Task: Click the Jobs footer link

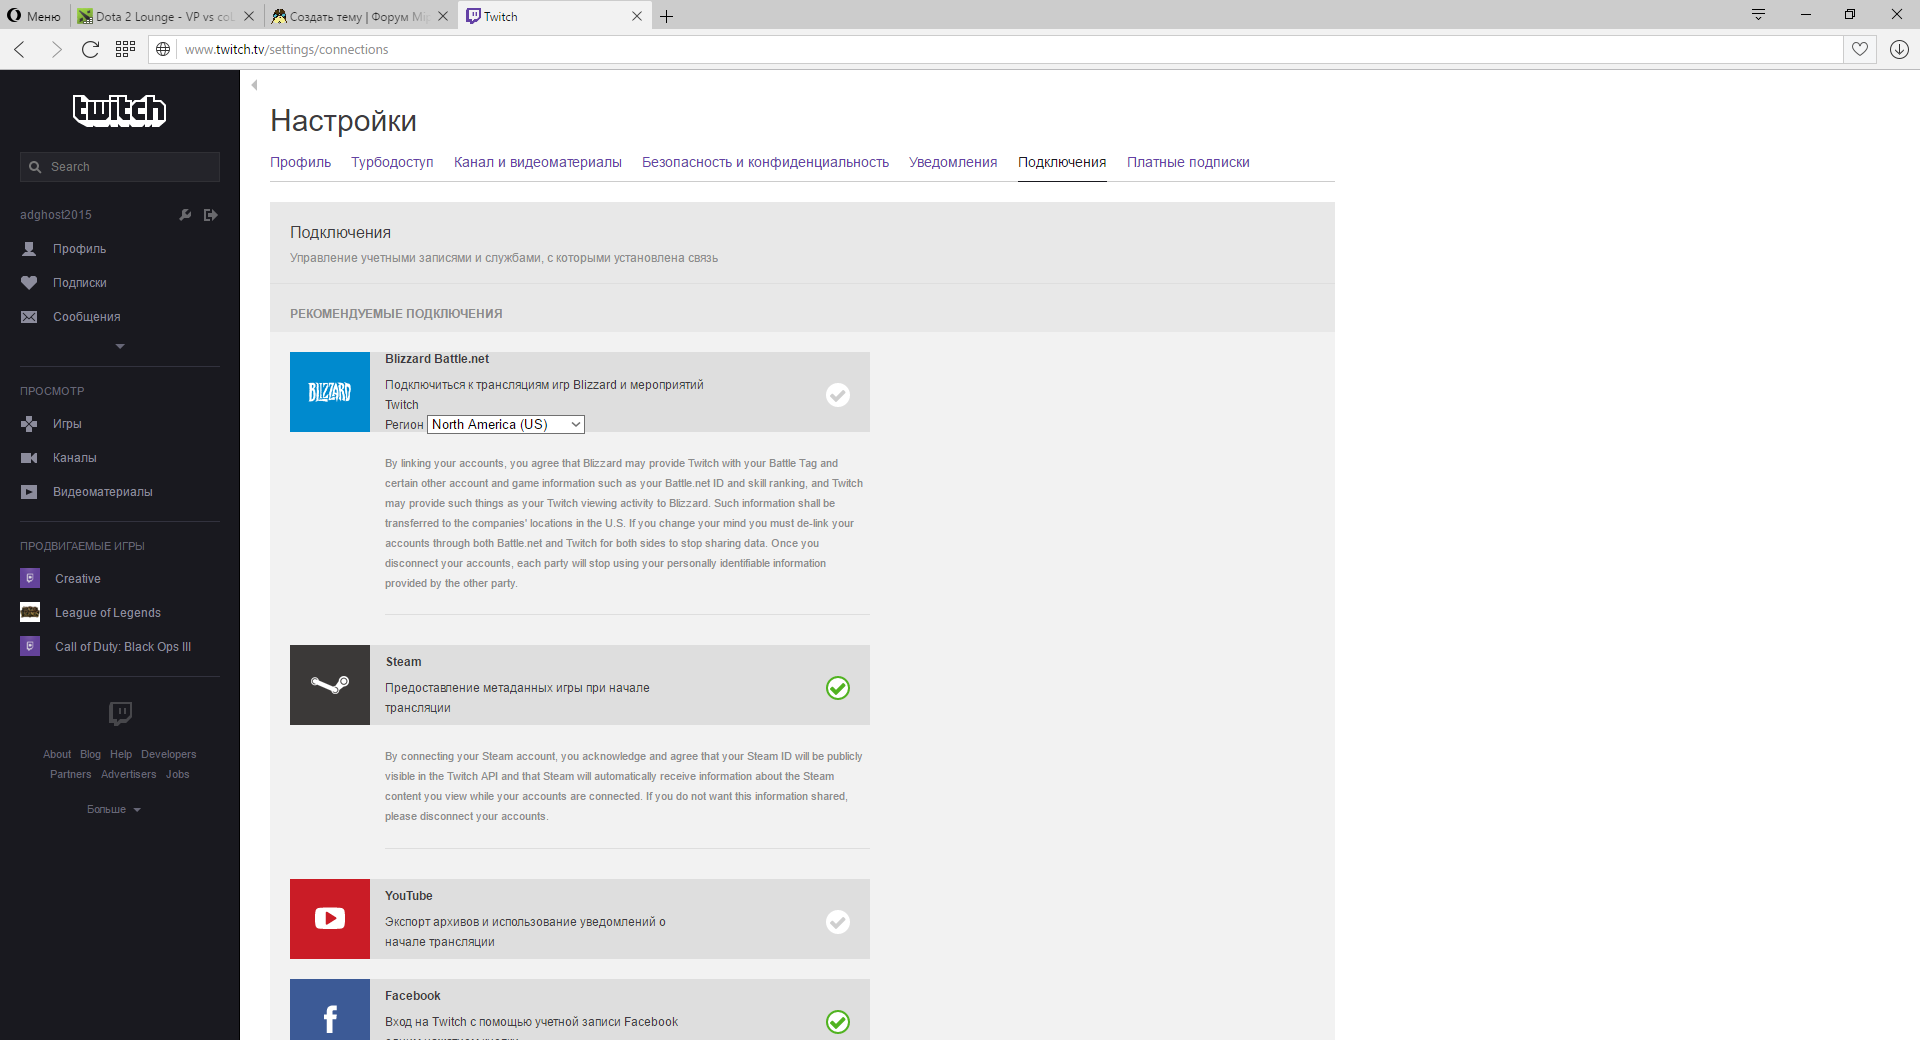Action: tap(178, 774)
